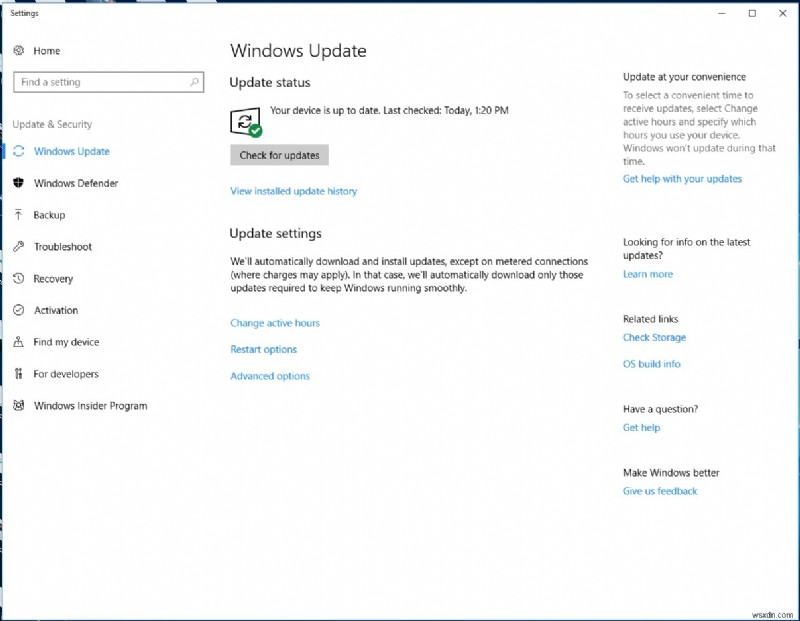Screen dimensions: 800x621
Task: Open Restart options link
Action: [x=263, y=349]
